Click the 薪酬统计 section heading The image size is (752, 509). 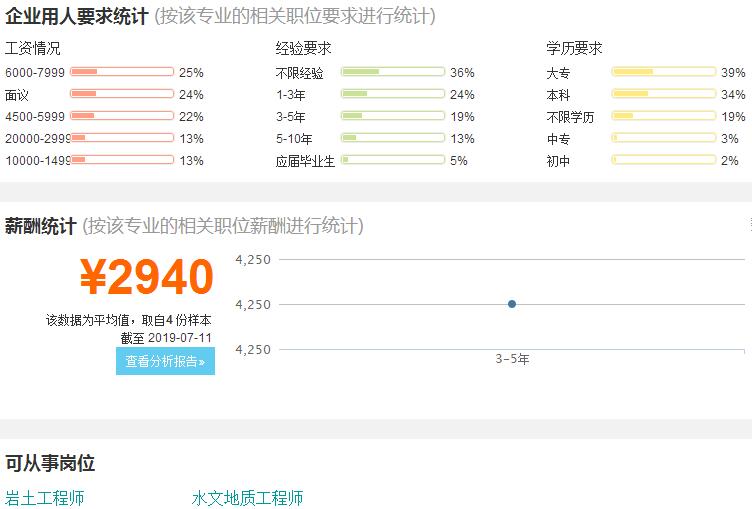tap(41, 226)
